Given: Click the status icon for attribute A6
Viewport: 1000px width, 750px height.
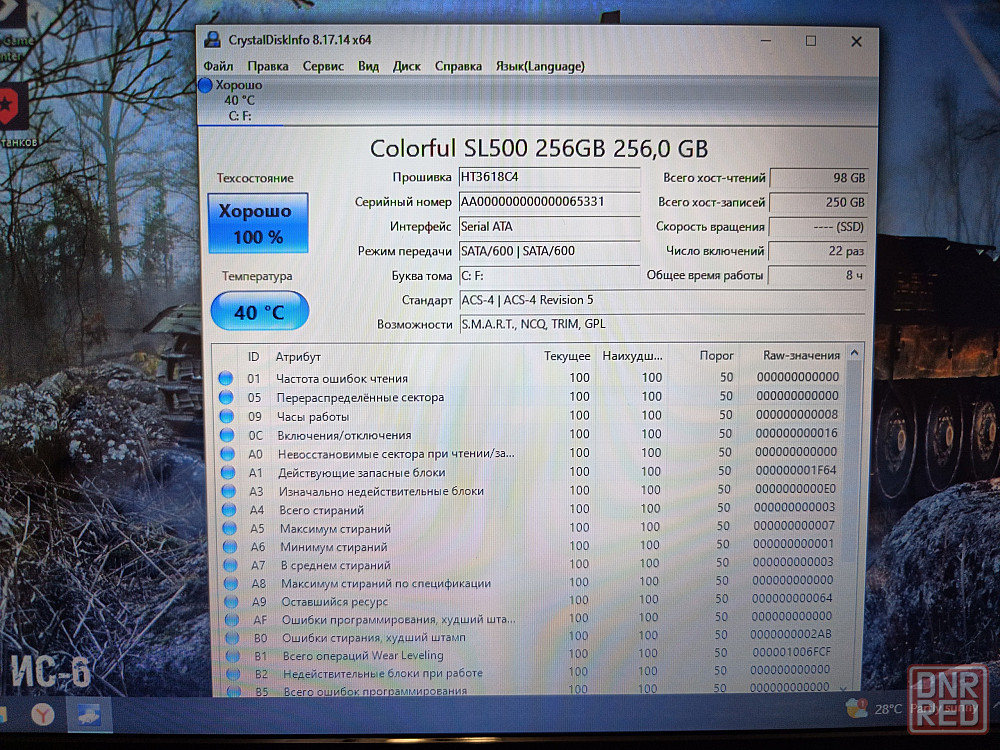Looking at the screenshot, I should coord(230,547).
